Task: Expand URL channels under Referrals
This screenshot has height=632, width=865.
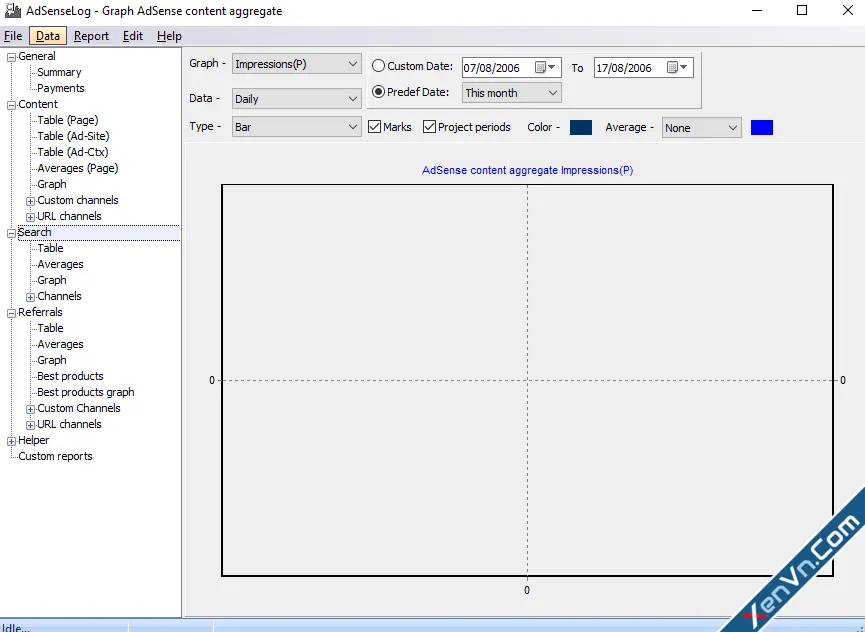Action: (30, 425)
